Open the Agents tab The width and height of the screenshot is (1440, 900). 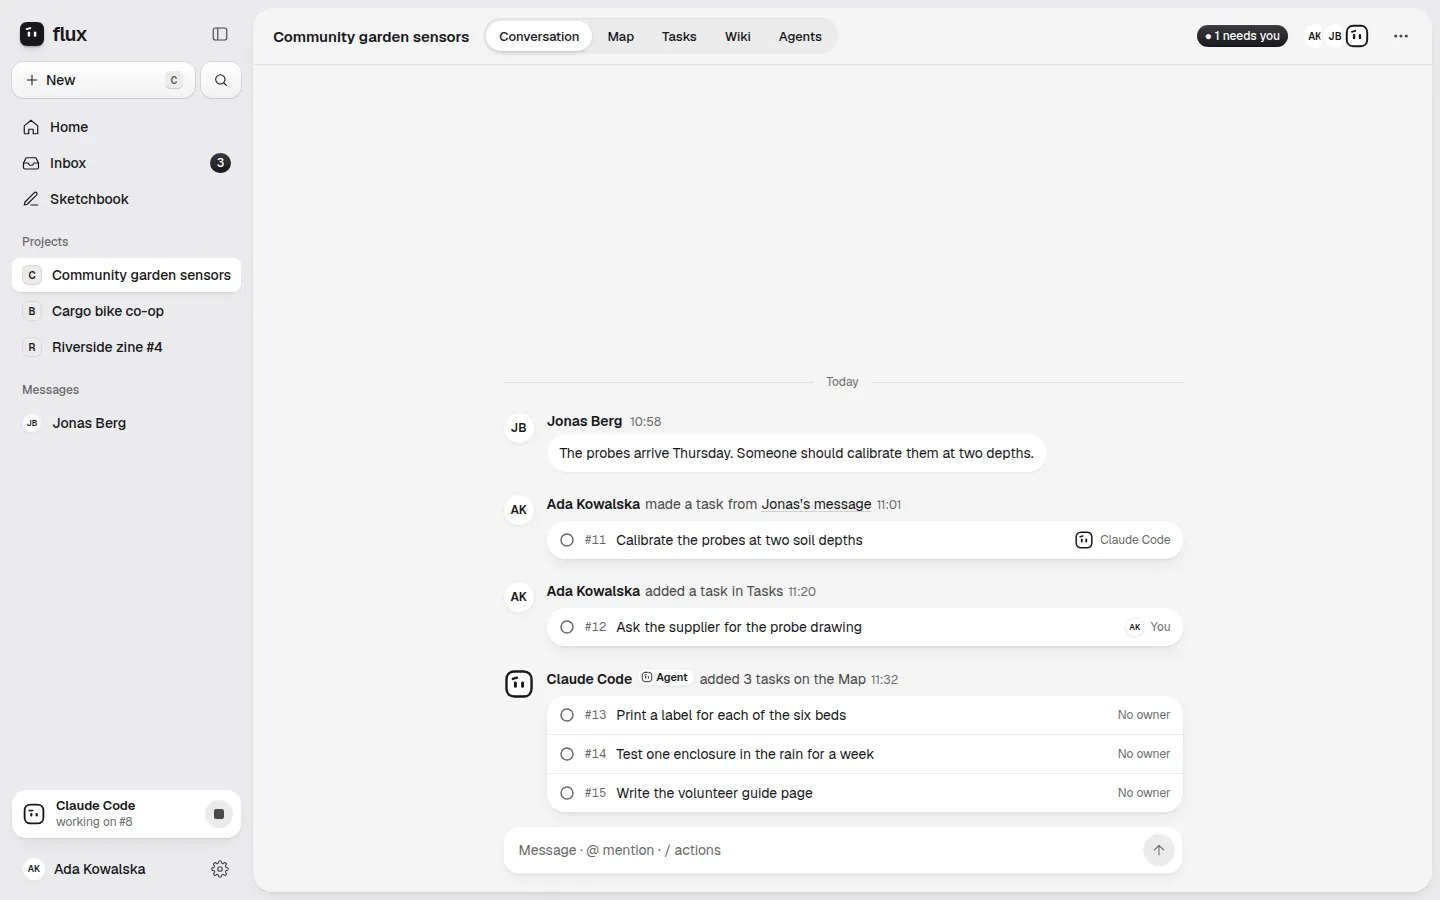click(x=800, y=36)
